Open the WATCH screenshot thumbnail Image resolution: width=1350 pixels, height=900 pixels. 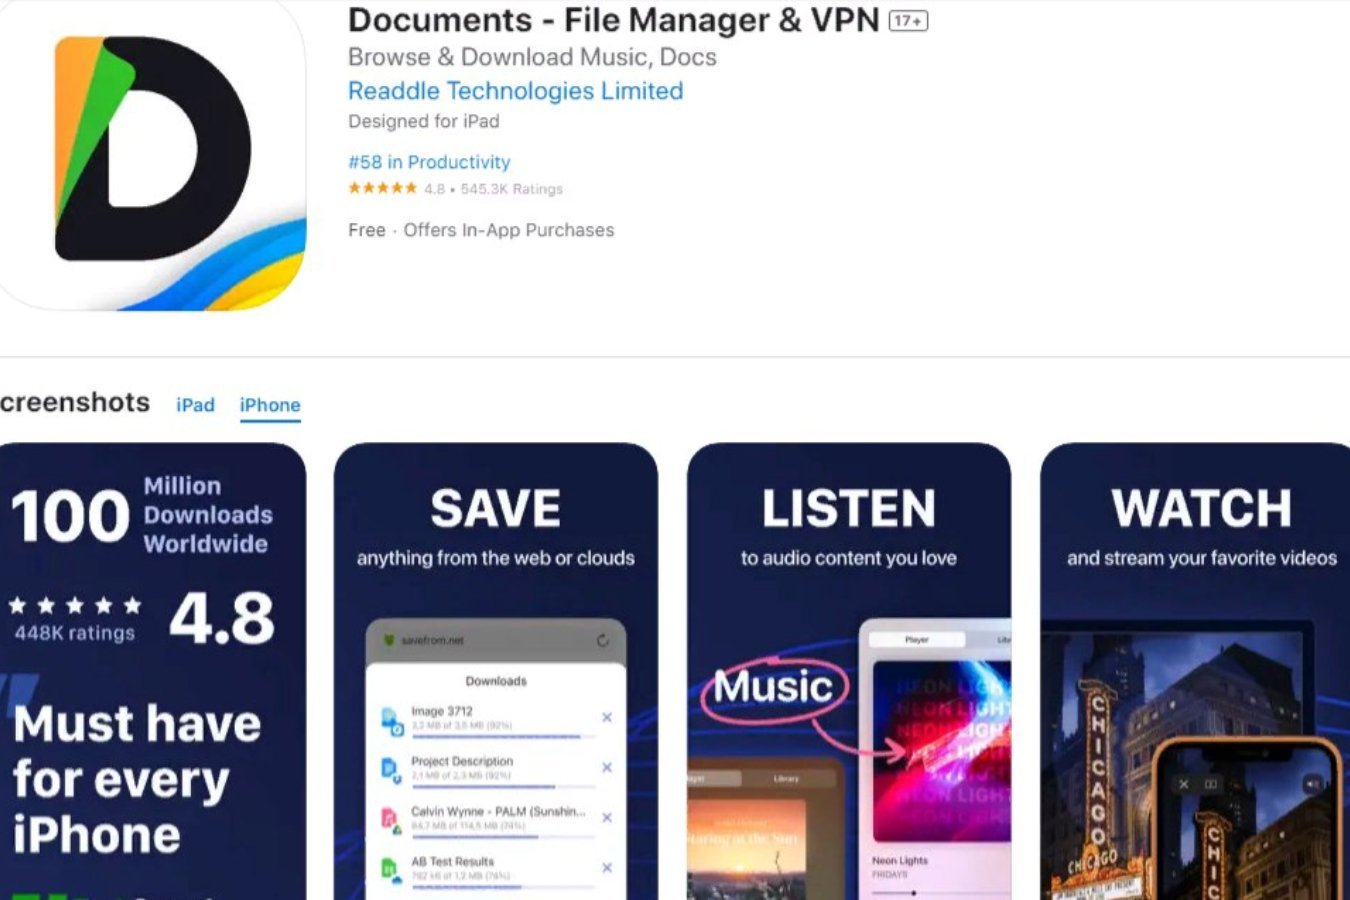pyautogui.click(x=1195, y=671)
